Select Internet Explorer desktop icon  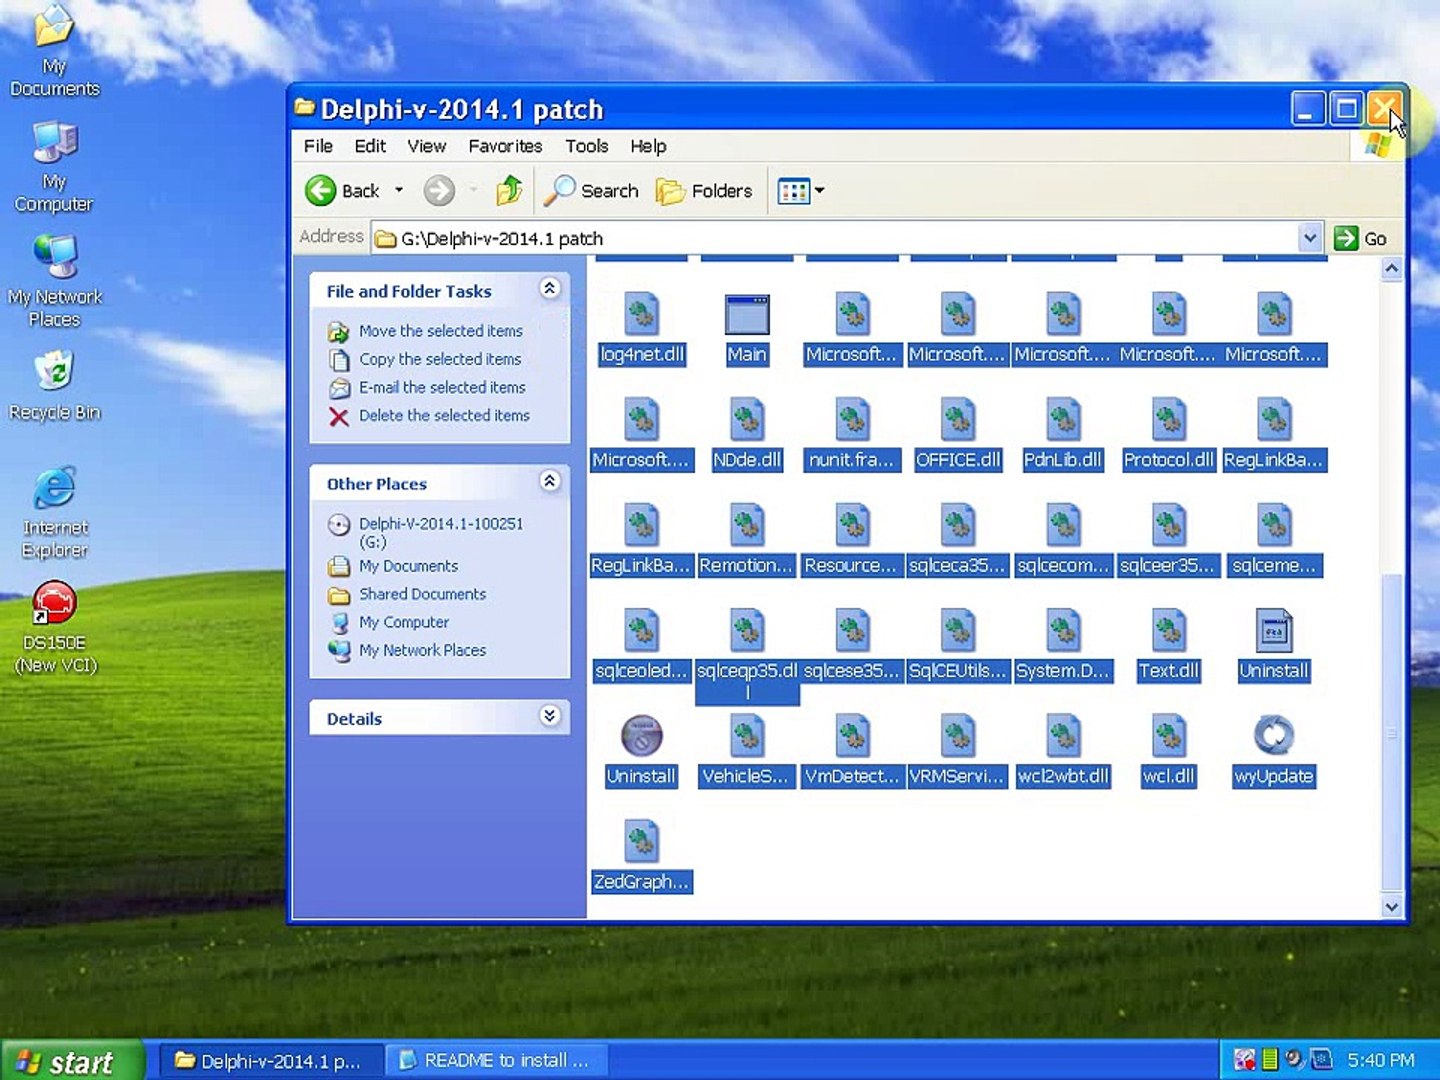(55, 512)
